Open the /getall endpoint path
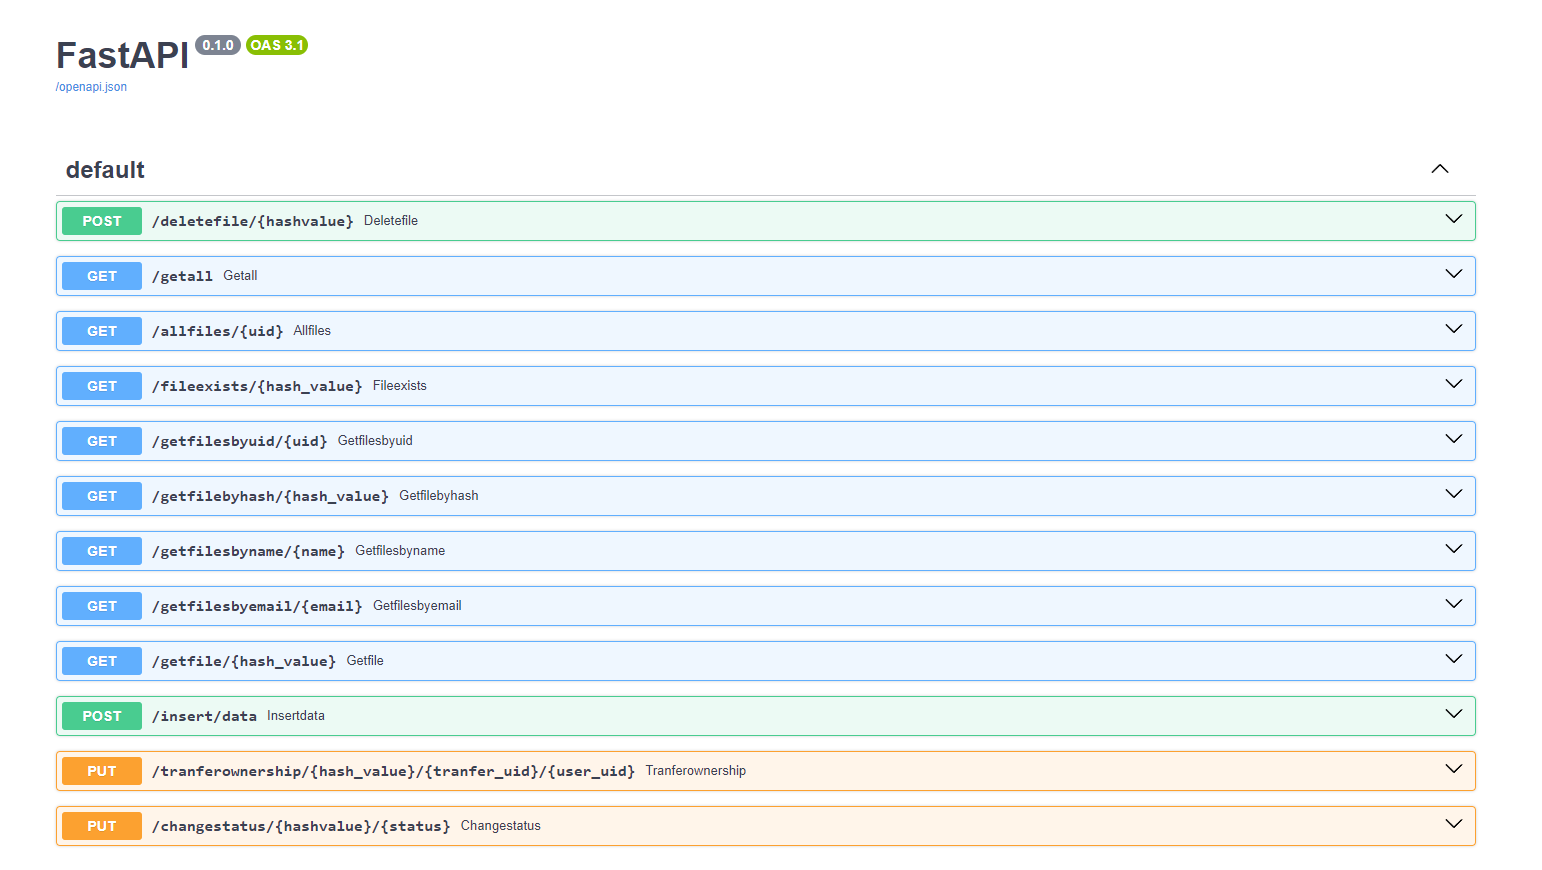This screenshot has height=870, width=1542. tap(182, 276)
